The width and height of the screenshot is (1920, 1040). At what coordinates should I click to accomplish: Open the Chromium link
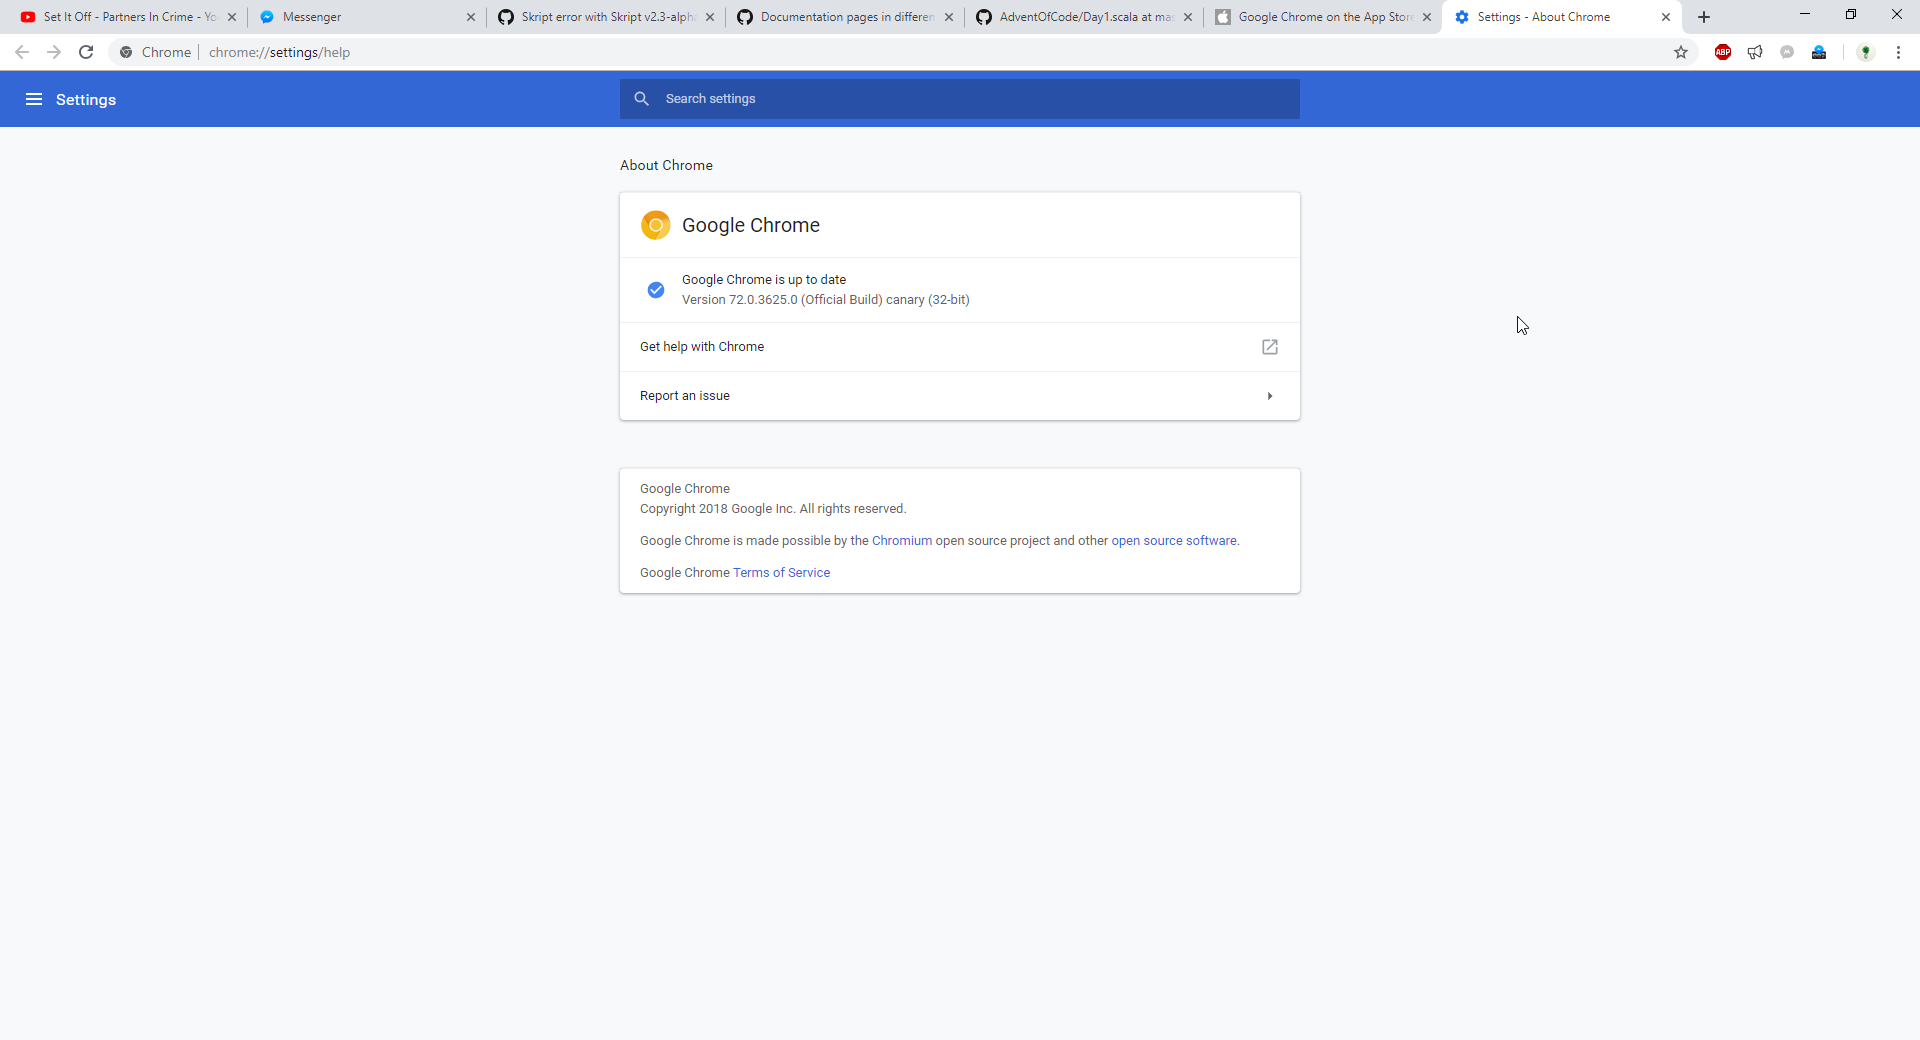[x=901, y=540]
